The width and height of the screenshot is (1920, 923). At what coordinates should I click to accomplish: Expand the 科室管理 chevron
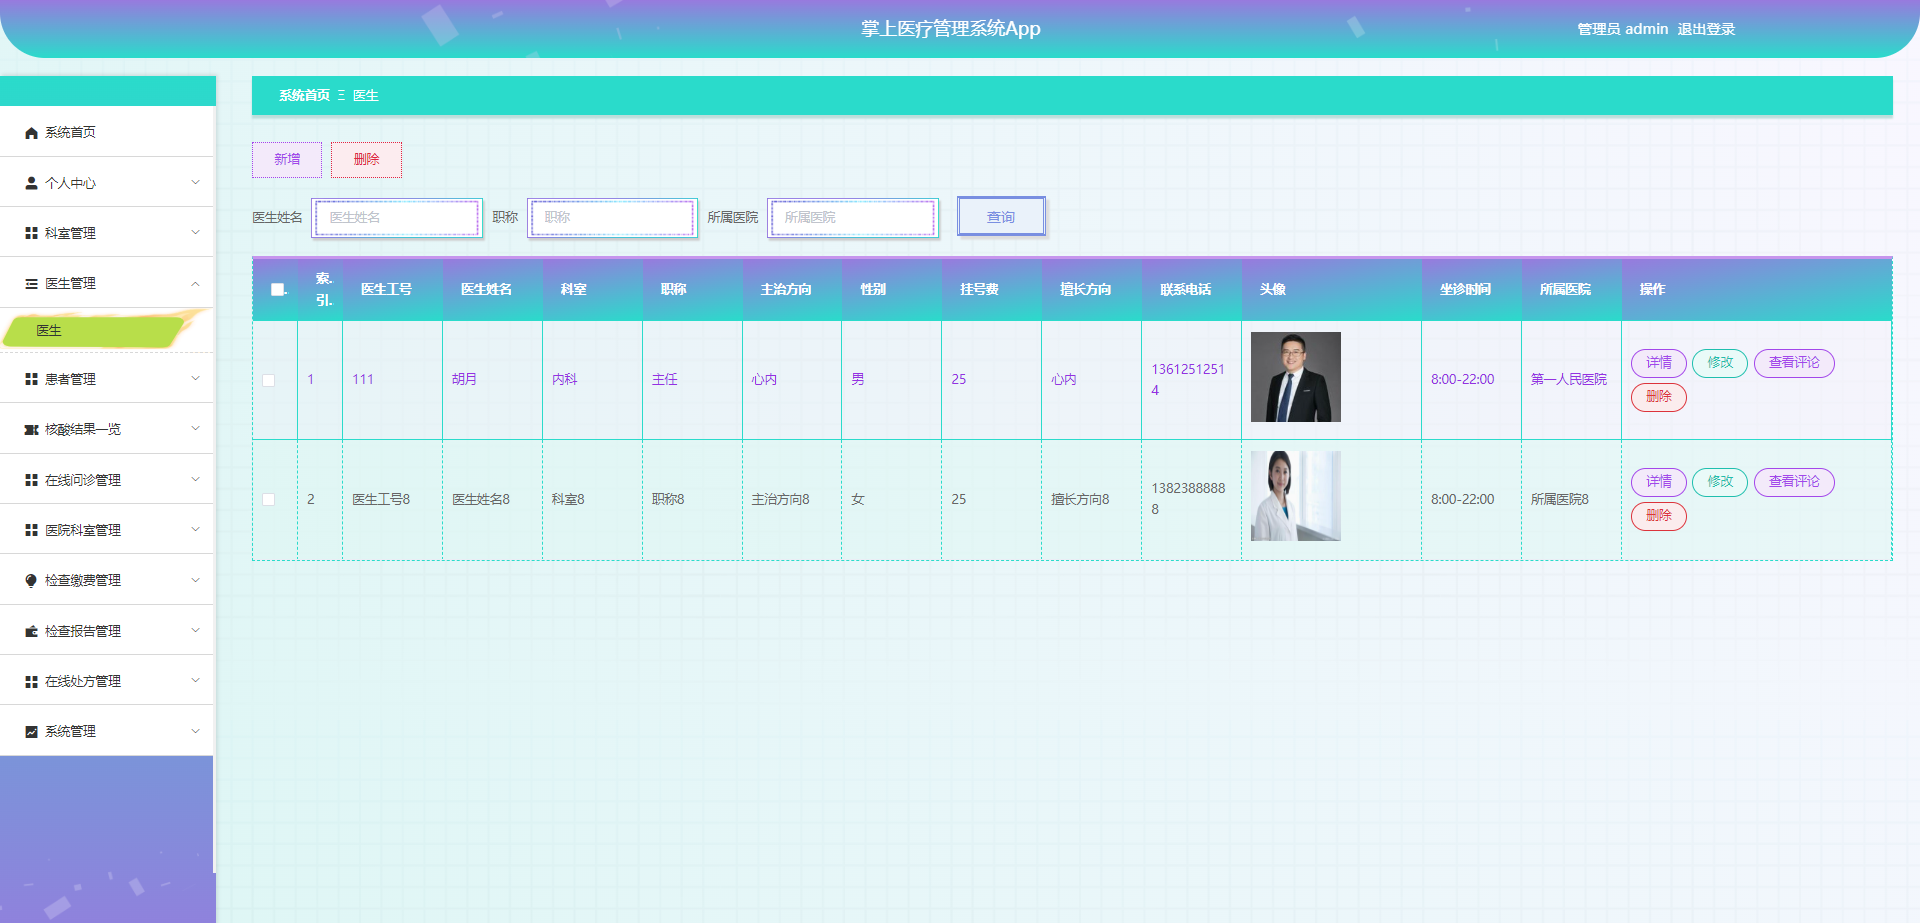195,232
